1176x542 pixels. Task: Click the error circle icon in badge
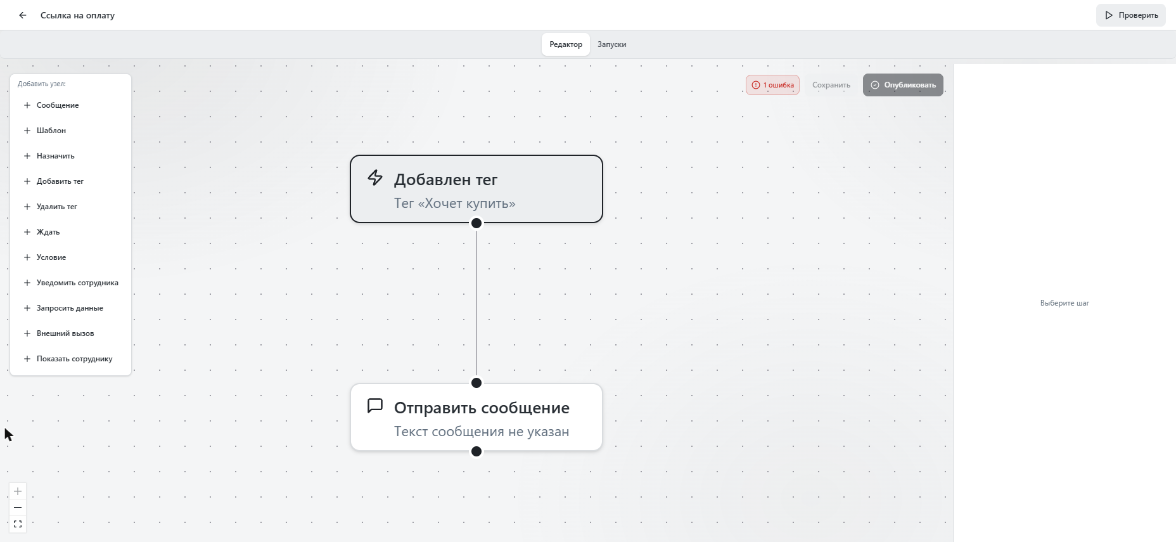point(755,85)
